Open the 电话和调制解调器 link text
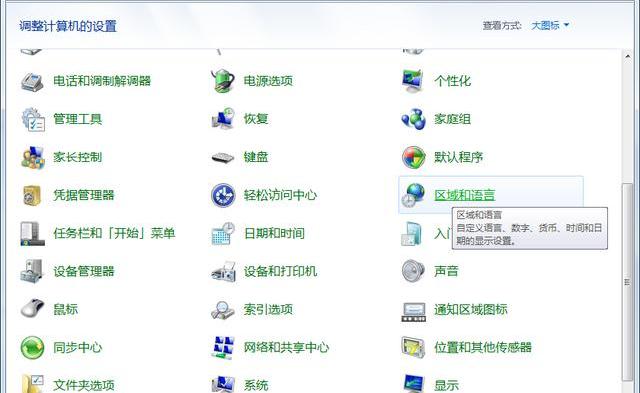Image resolution: width=640 pixels, height=393 pixels. [102, 81]
